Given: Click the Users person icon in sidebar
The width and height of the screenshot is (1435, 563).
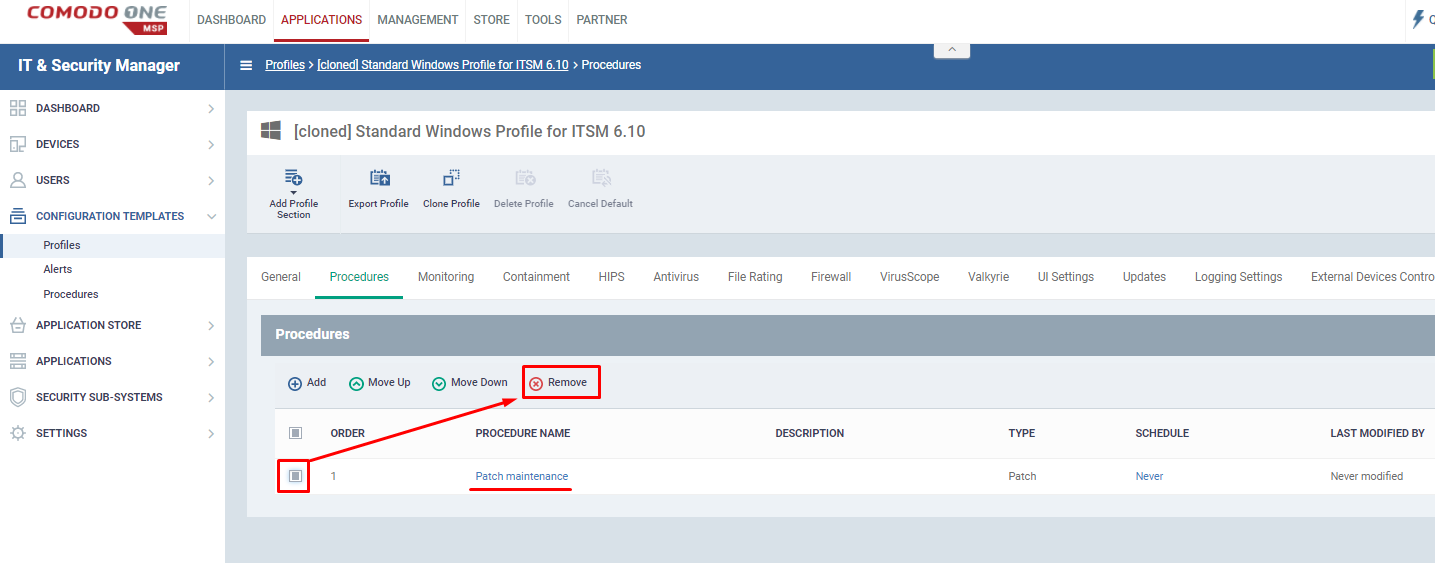Looking at the screenshot, I should coord(17,180).
